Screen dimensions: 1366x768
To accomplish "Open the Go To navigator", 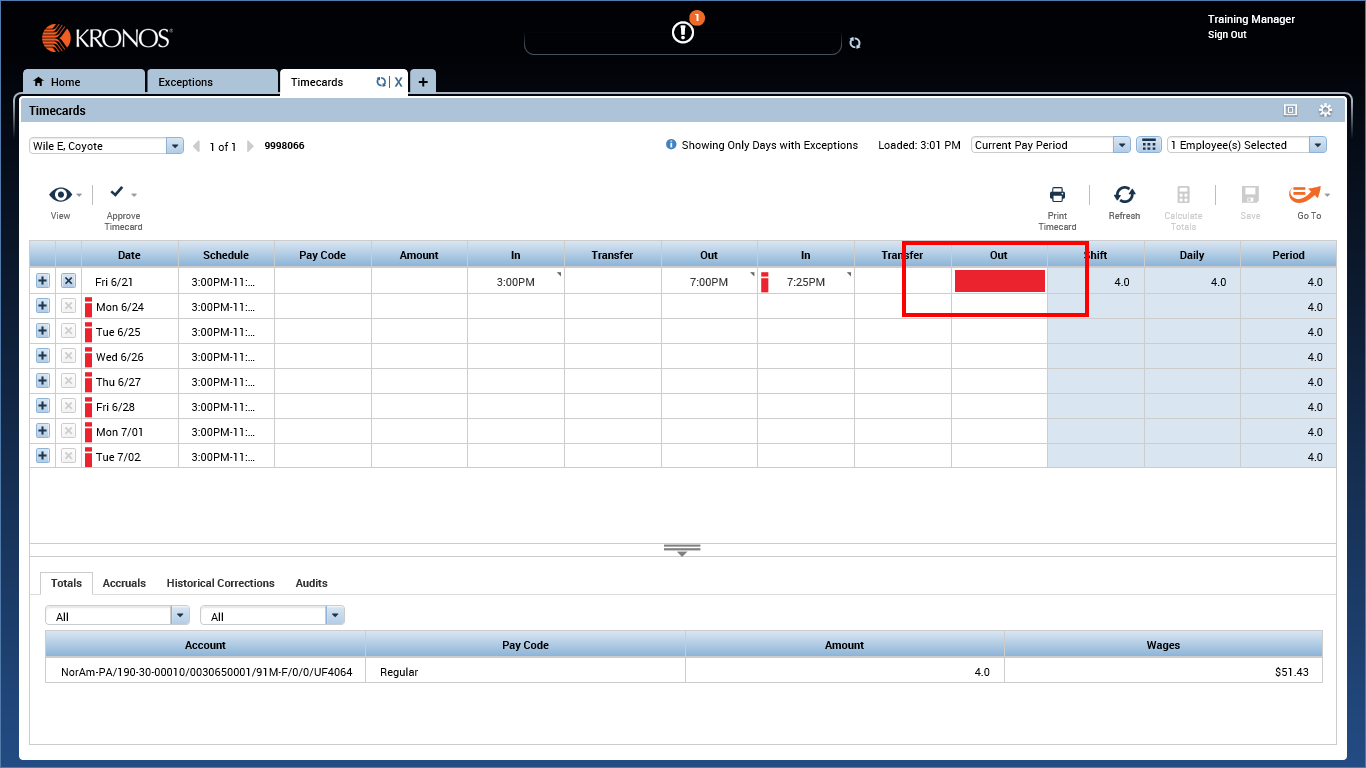I will [1305, 196].
